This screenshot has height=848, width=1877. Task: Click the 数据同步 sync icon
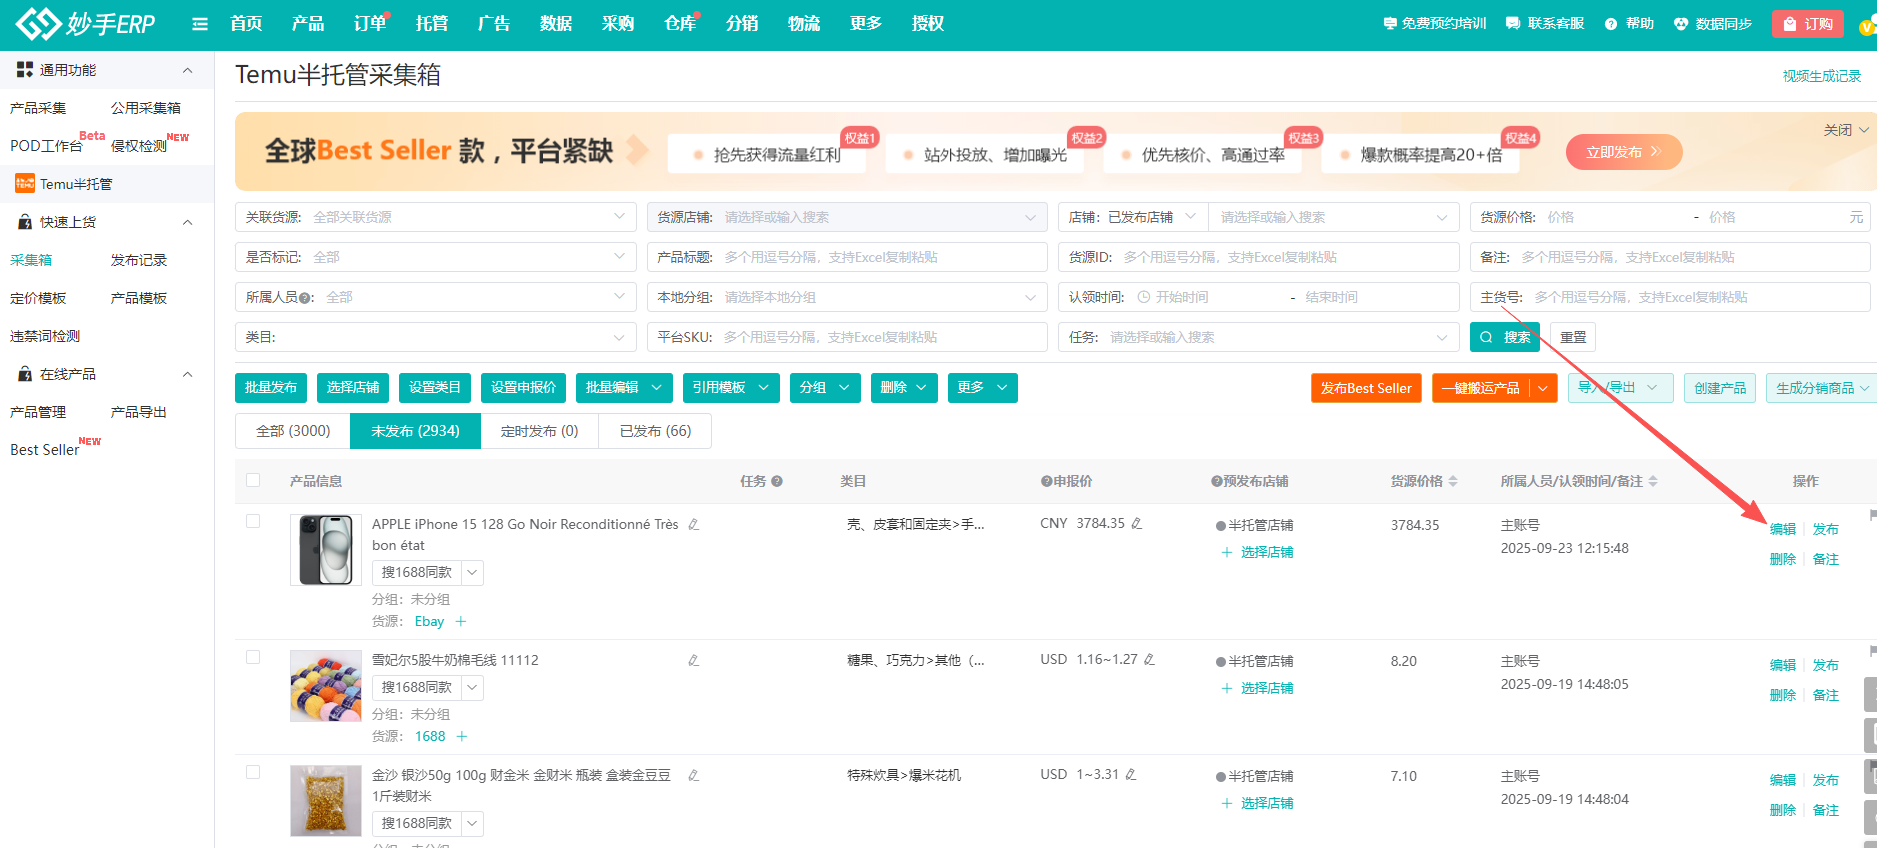(1681, 24)
